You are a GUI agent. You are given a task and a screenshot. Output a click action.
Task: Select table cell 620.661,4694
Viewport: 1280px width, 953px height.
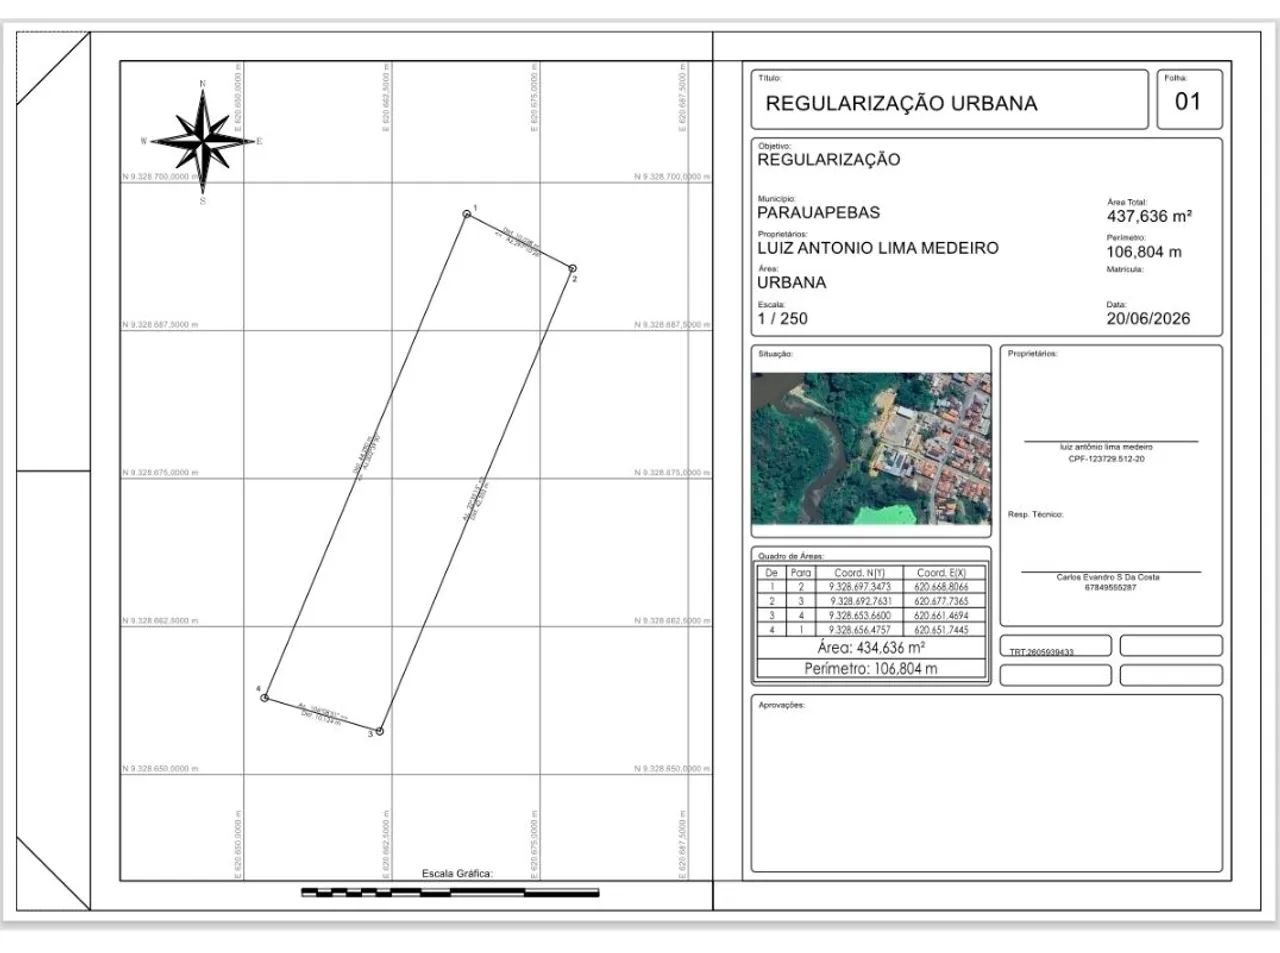[941, 616]
